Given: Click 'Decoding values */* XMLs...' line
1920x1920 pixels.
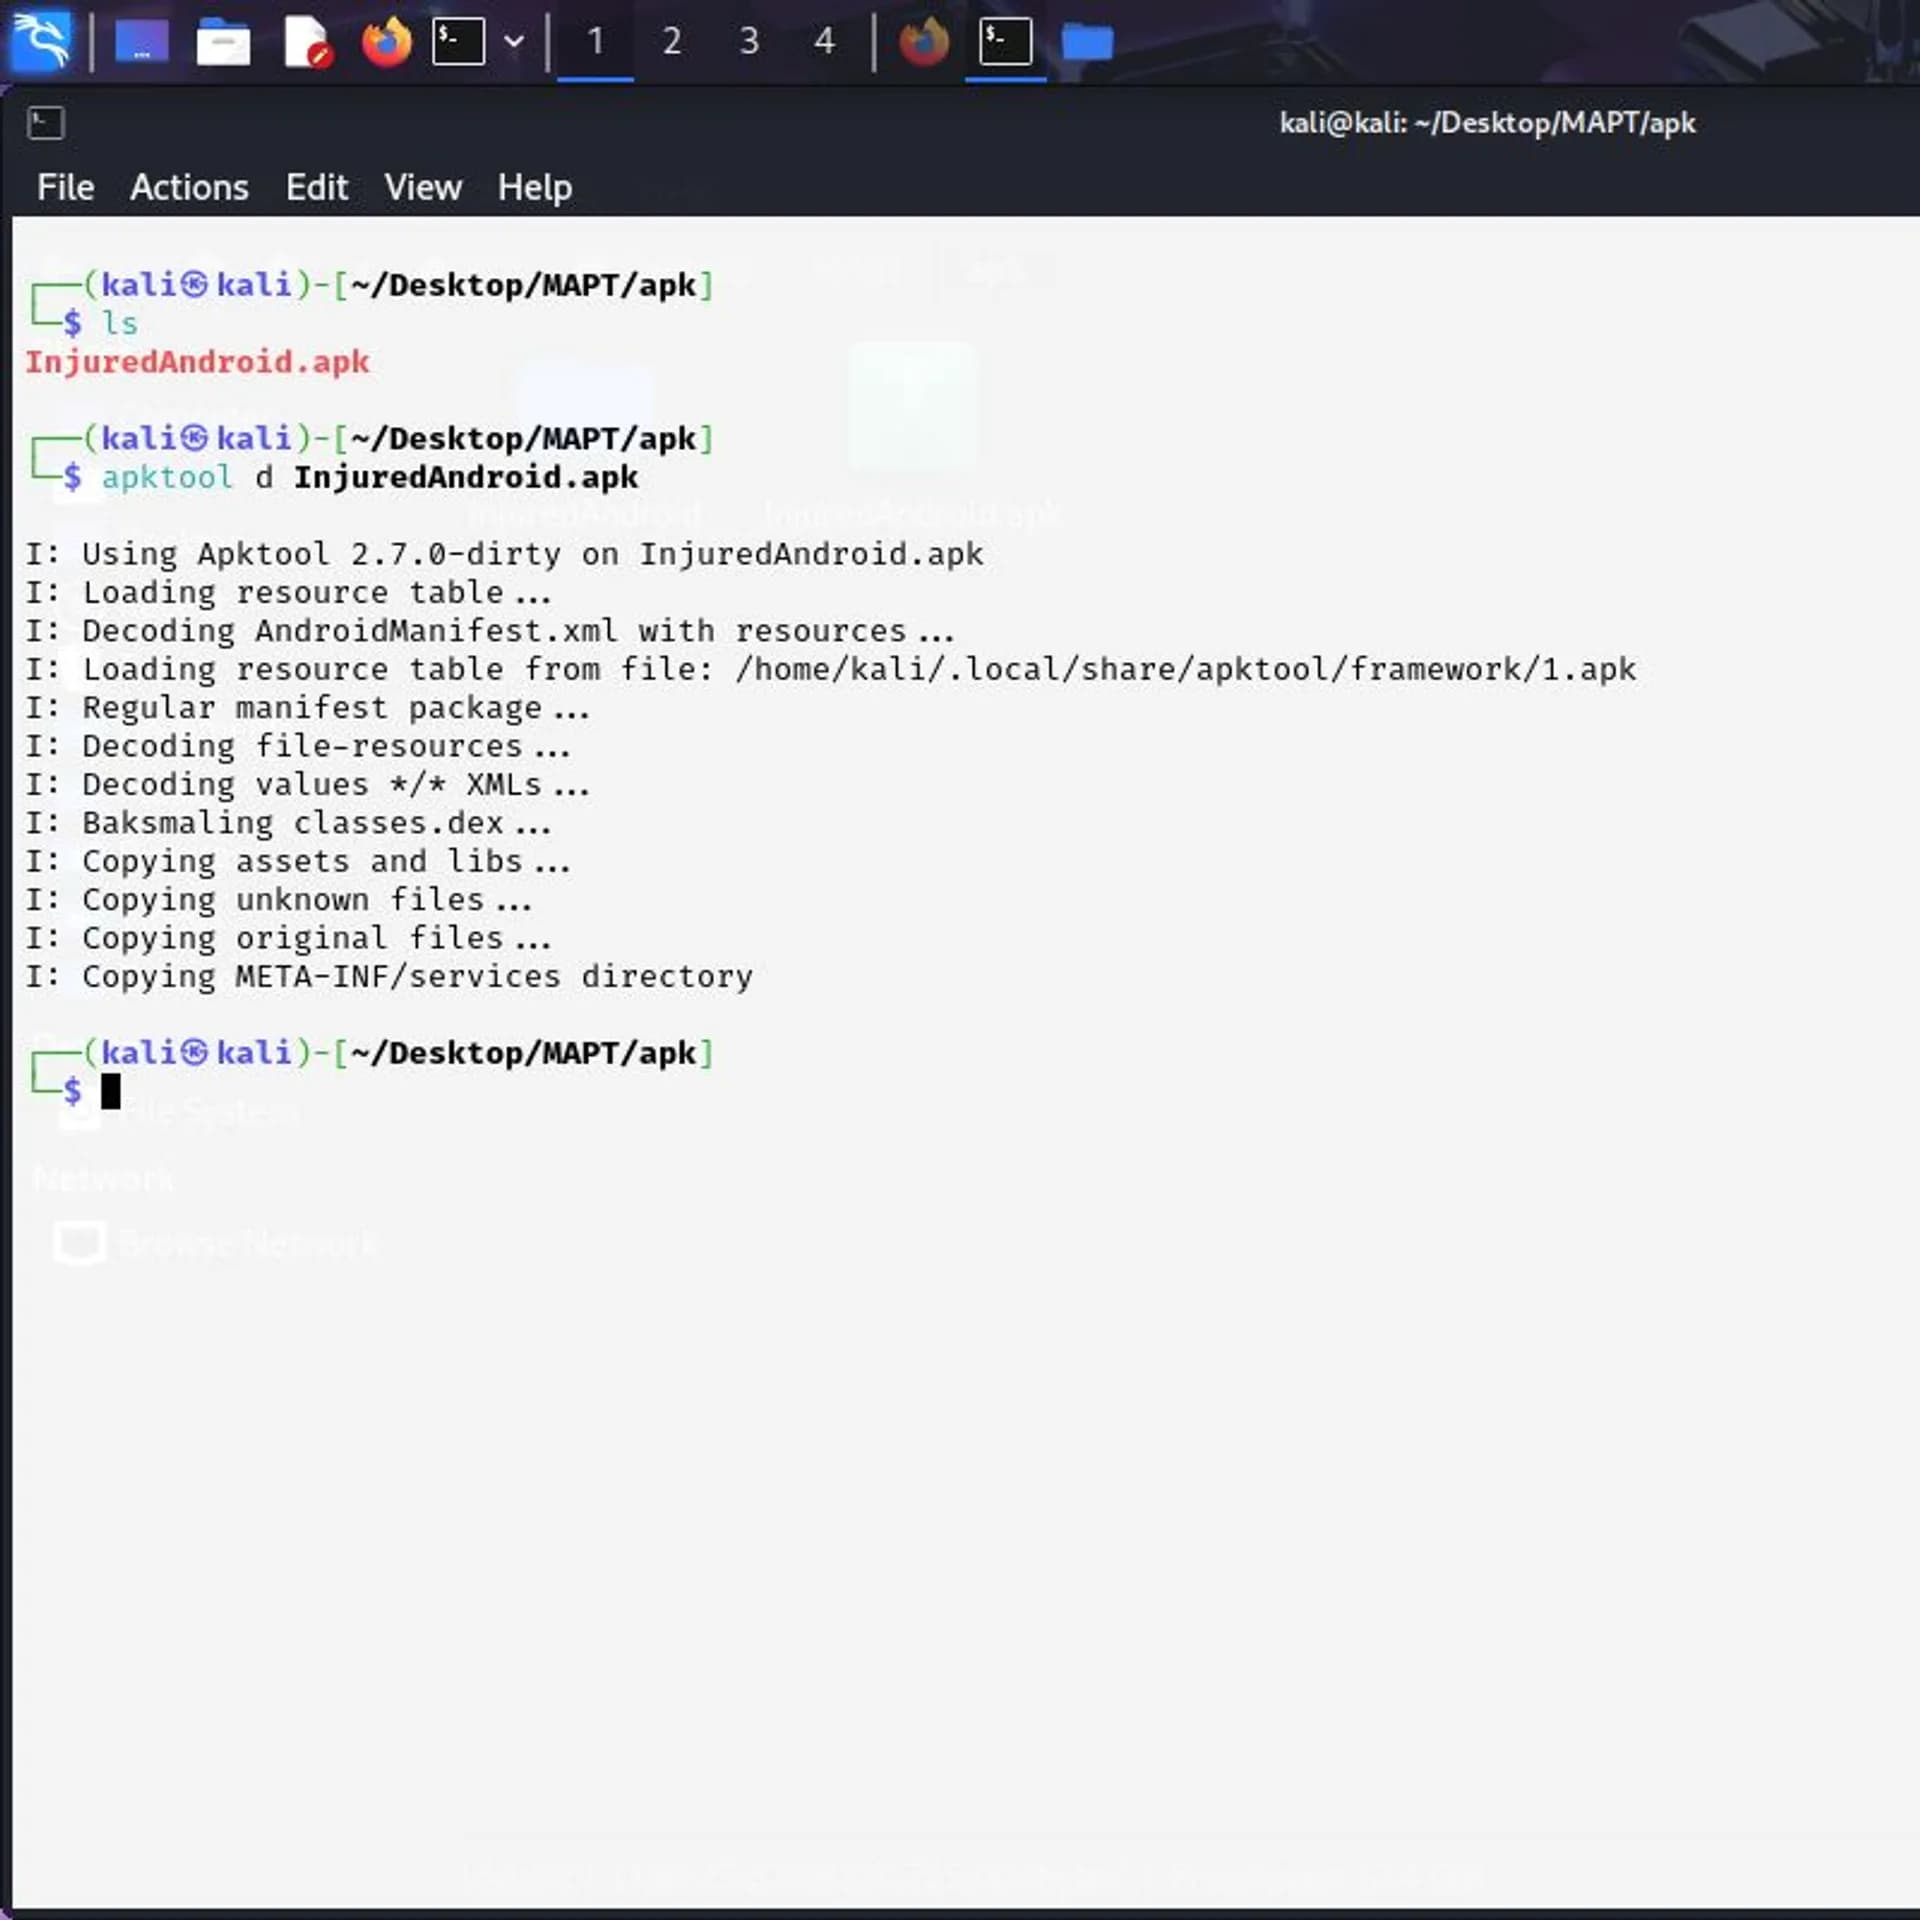Looking at the screenshot, I should [308, 784].
